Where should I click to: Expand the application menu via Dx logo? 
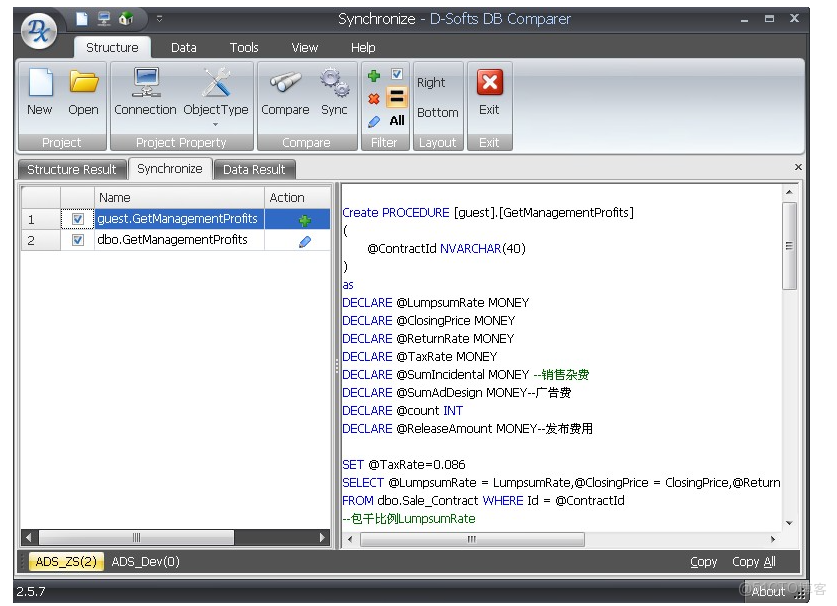[x=37, y=28]
